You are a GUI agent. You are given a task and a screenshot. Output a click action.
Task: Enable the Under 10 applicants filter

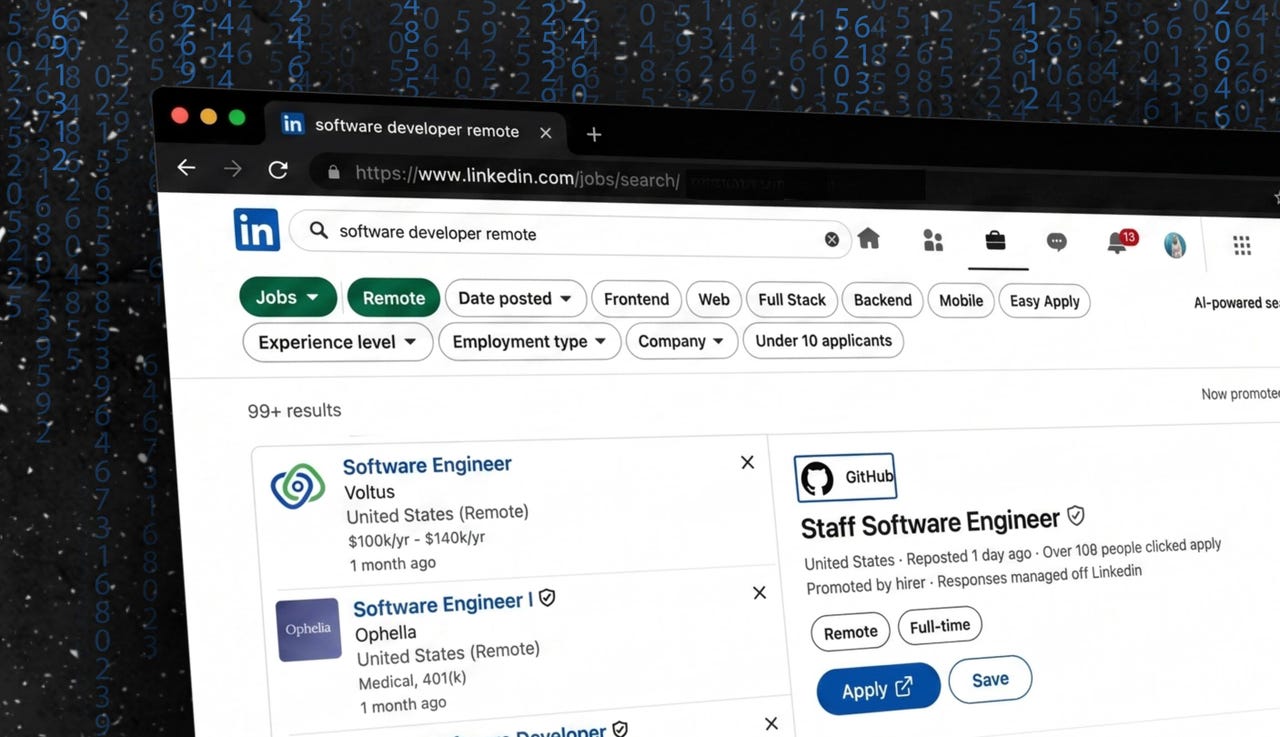pyautogui.click(x=823, y=341)
